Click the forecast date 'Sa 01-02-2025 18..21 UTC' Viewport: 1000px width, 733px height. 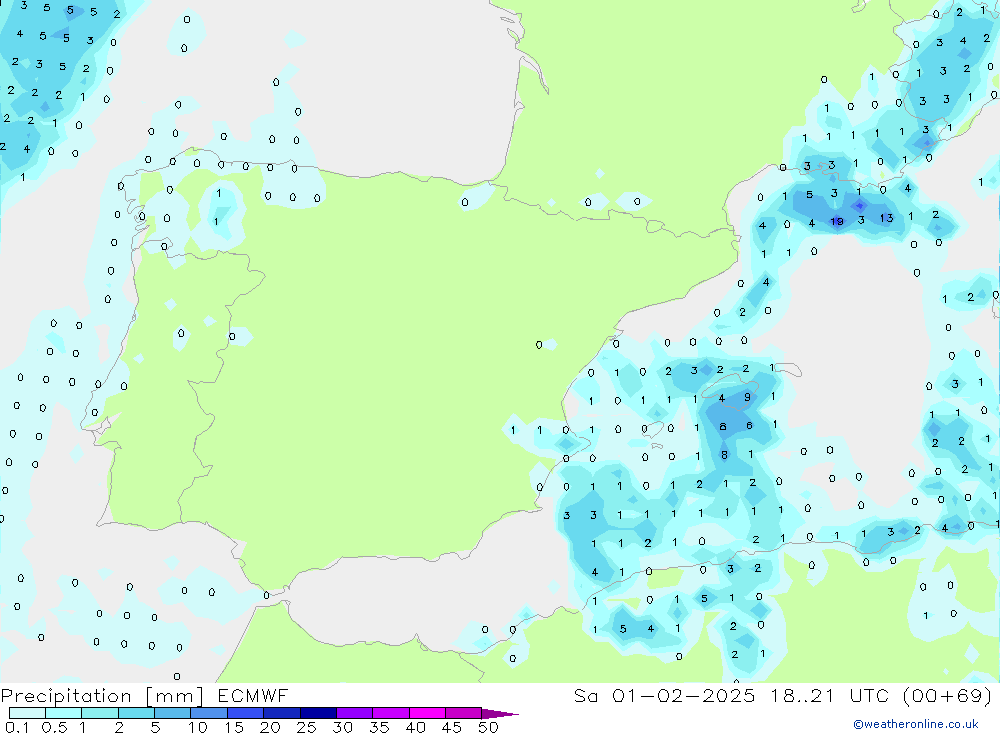pyautogui.click(x=731, y=696)
